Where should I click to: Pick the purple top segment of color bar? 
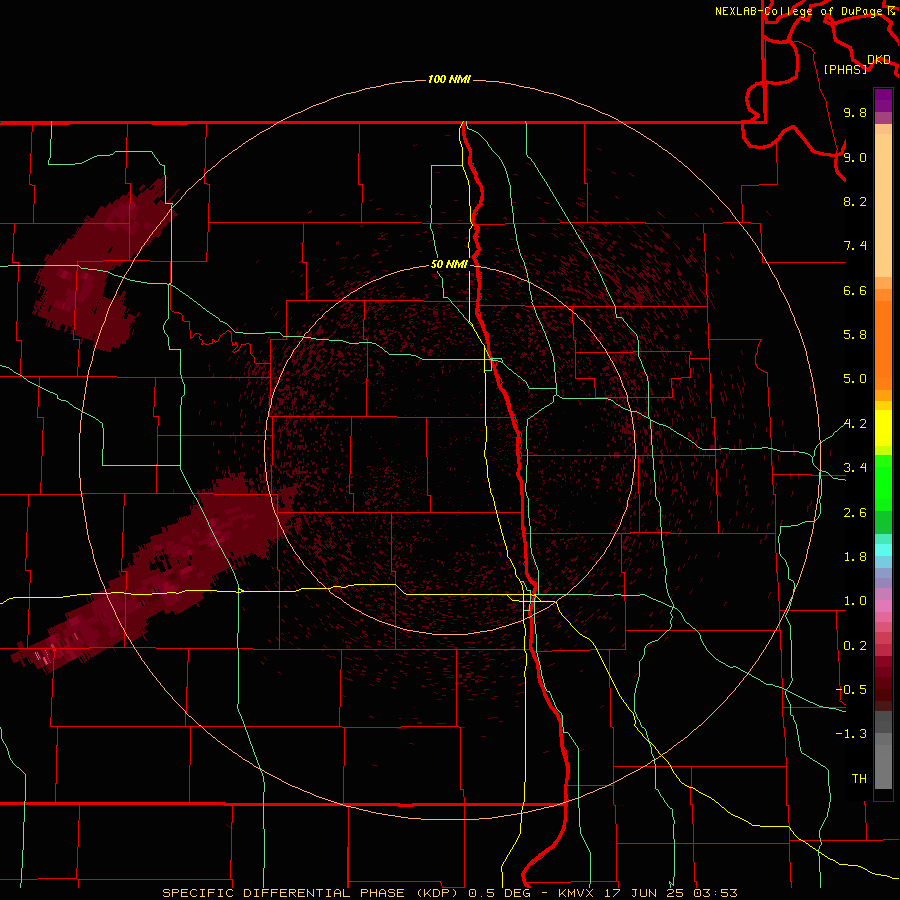[883, 100]
